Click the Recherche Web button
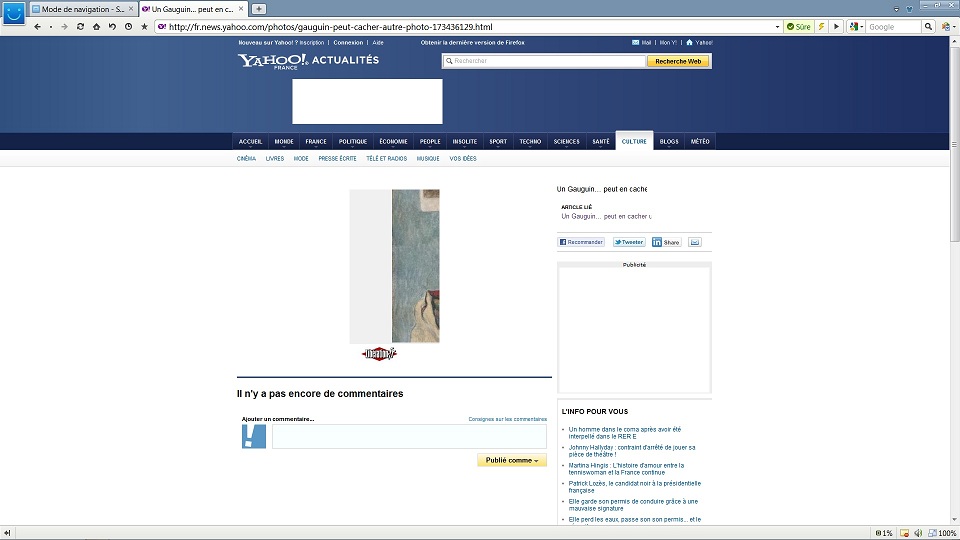 click(x=678, y=61)
